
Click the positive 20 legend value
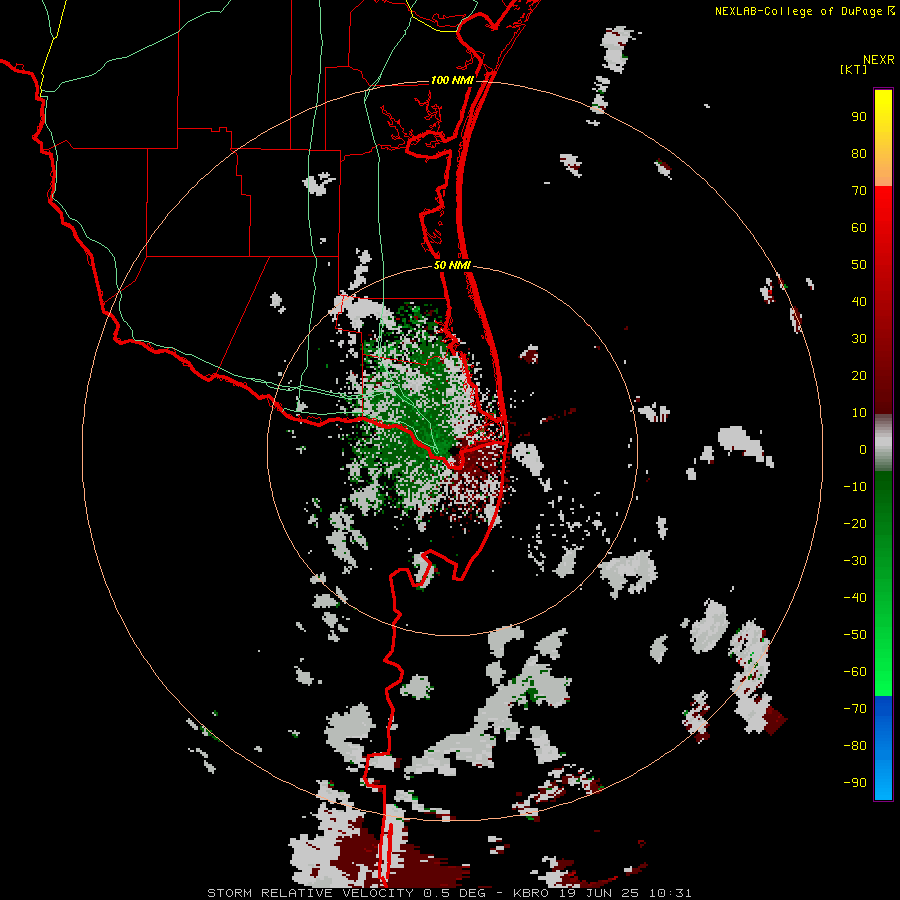click(x=859, y=375)
